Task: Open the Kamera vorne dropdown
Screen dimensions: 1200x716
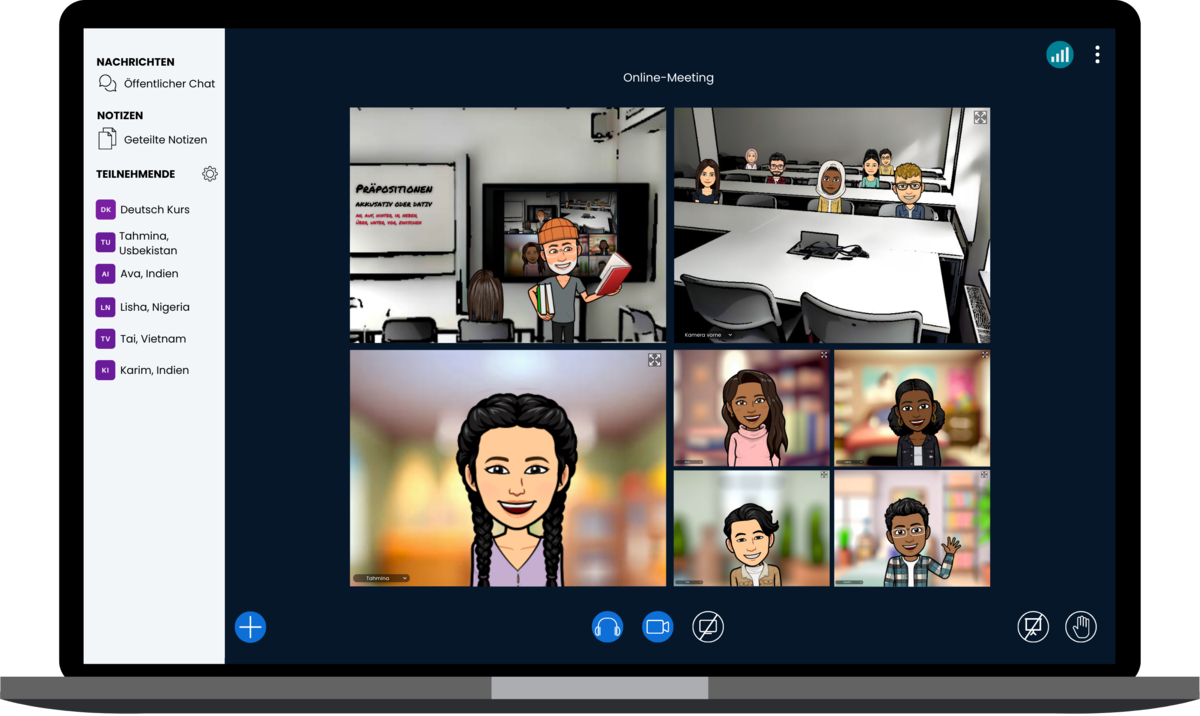Action: coord(708,335)
